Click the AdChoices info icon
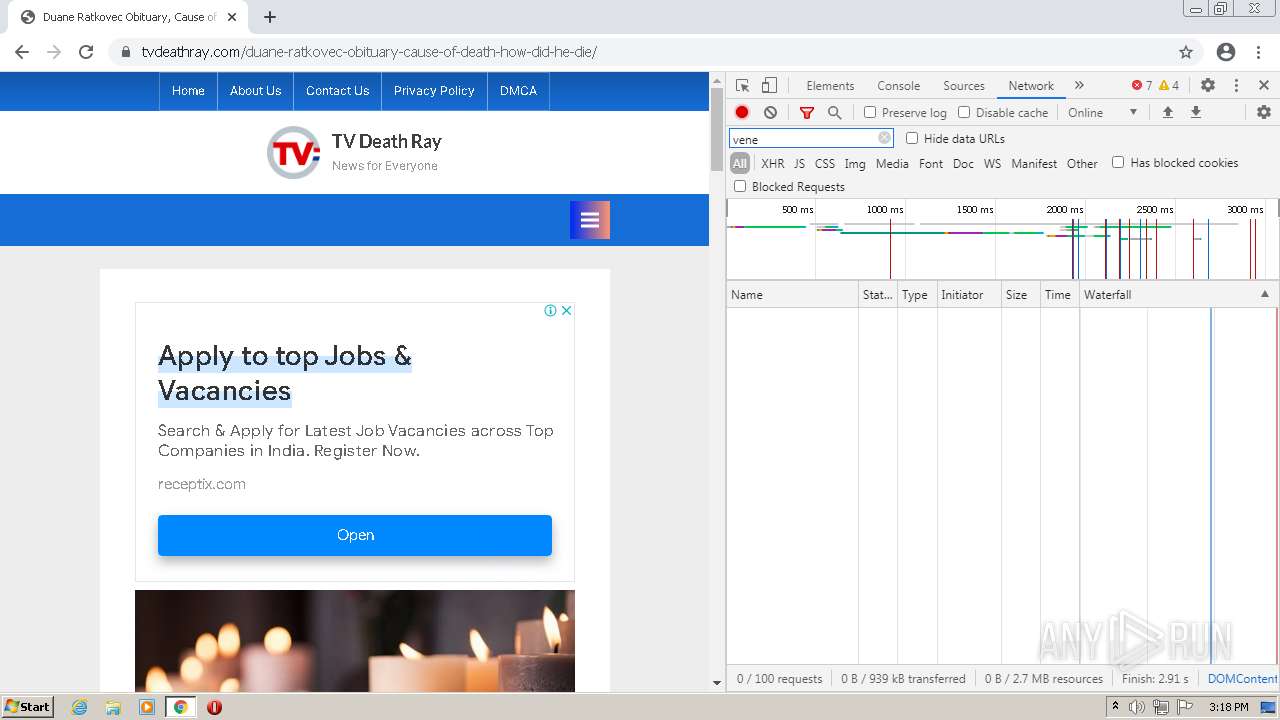This screenshot has height=720, width=1280. (550, 311)
